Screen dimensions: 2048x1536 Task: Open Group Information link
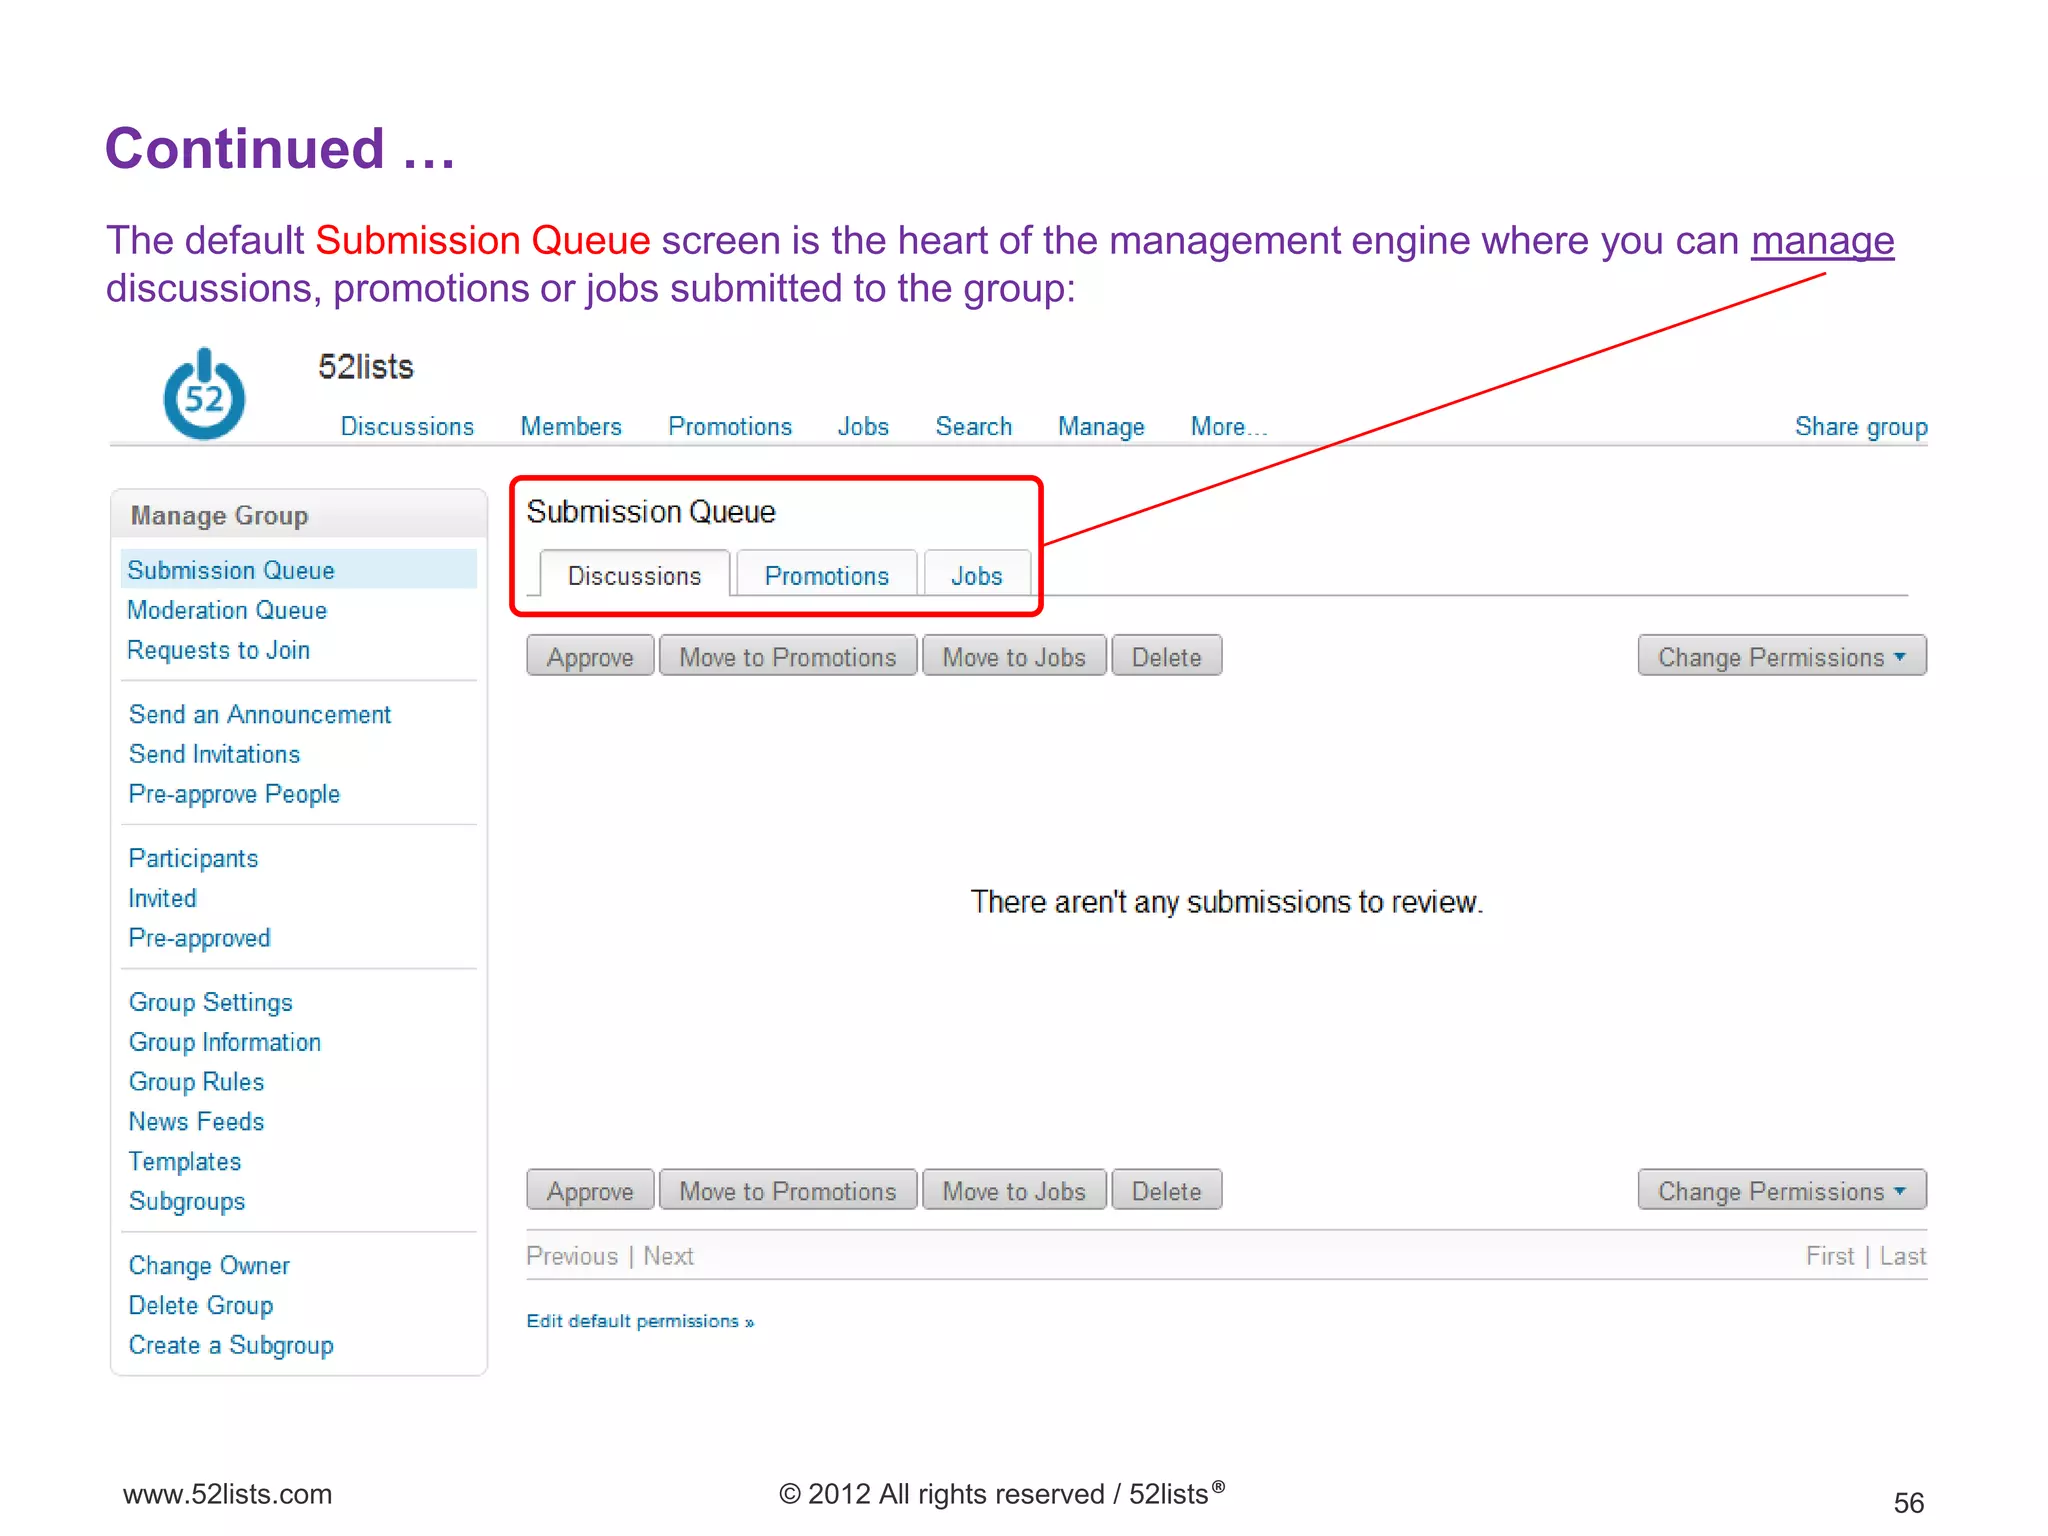coord(225,1042)
